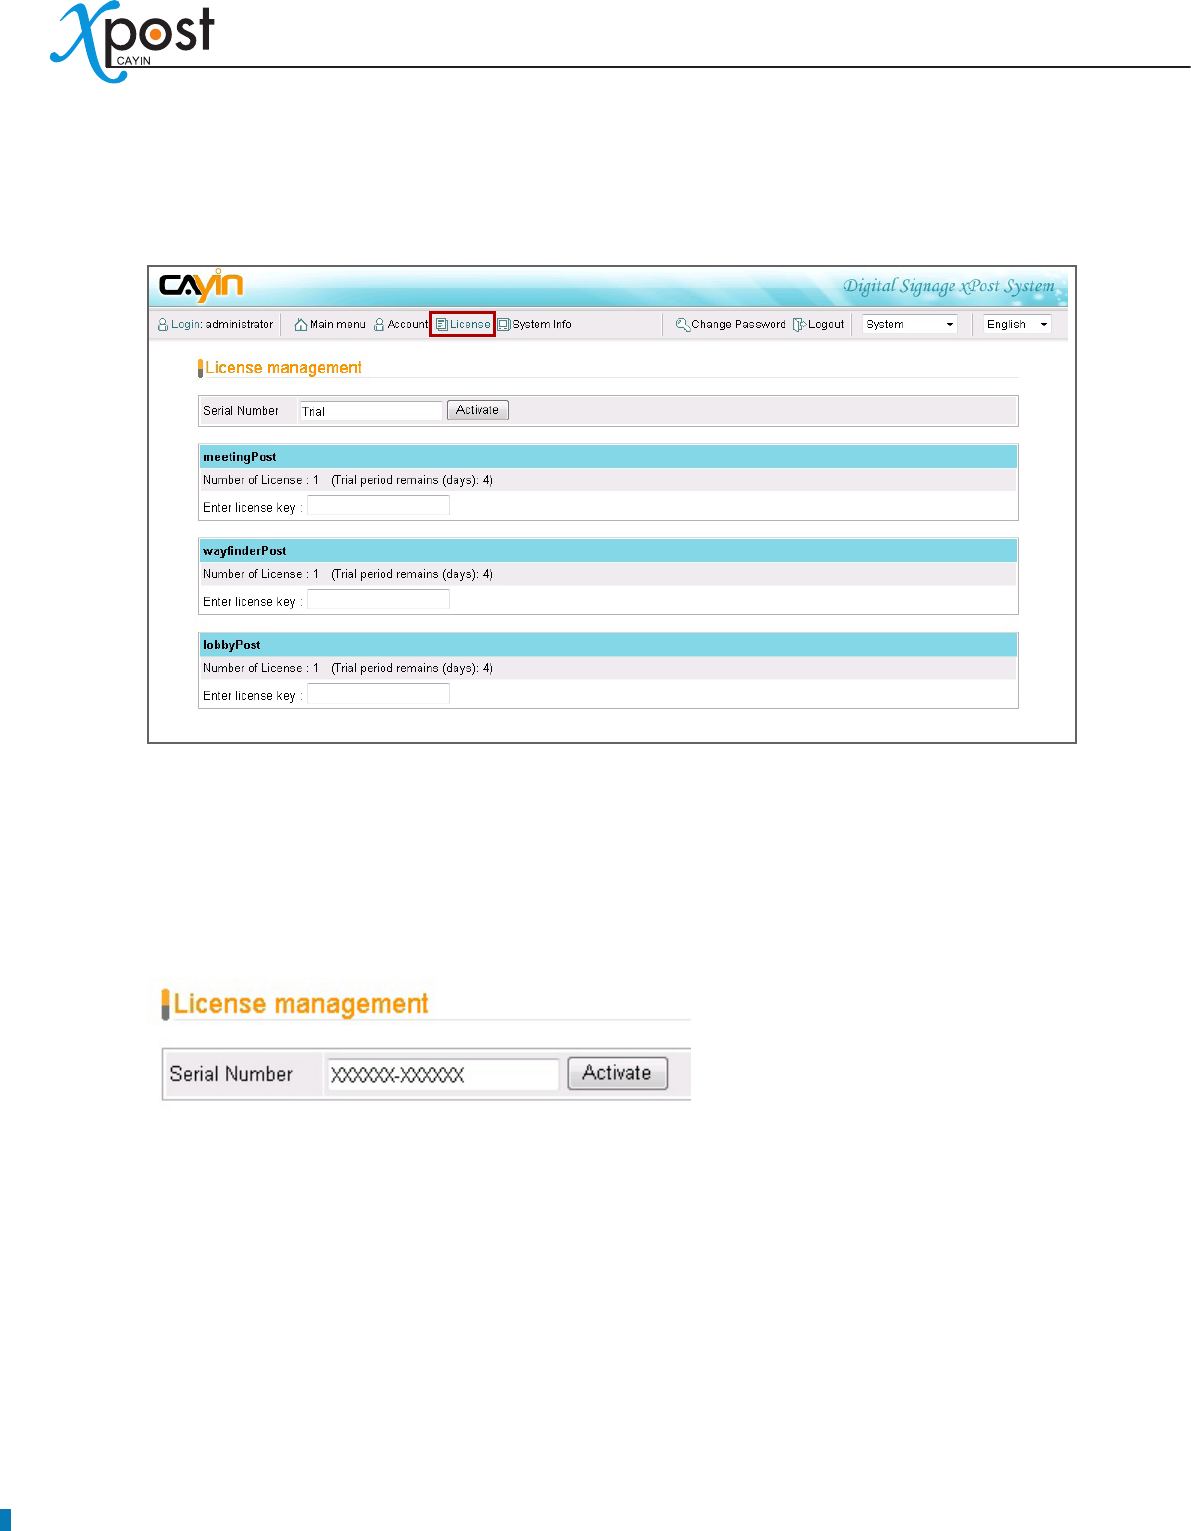Viewport: 1191px width, 1531px height.
Task: Click the wayfinderPost trial period remains text
Action: pos(412,574)
